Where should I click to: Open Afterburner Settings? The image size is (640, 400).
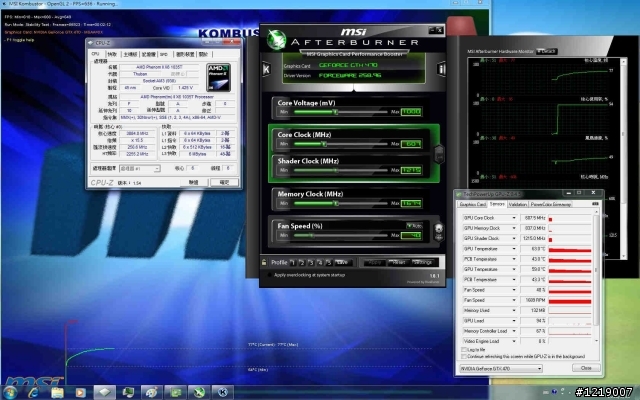coord(423,262)
